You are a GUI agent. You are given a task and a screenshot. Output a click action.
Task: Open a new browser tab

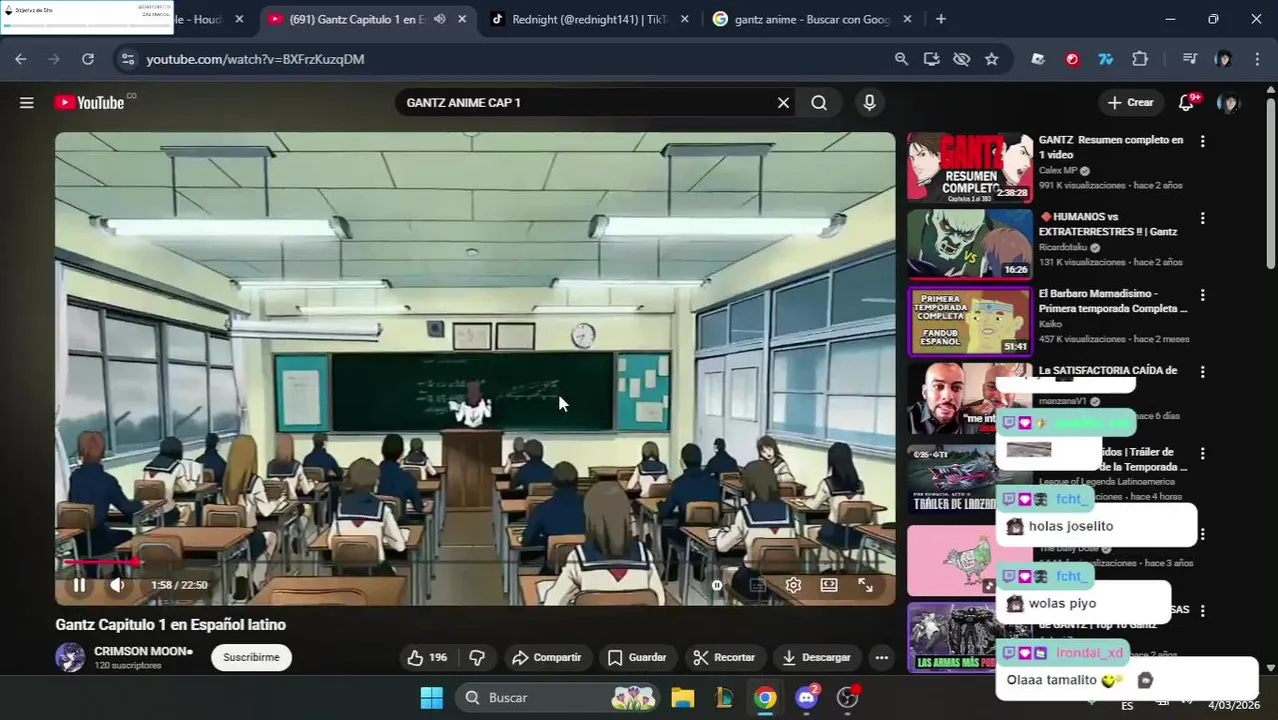pyautogui.click(x=941, y=19)
